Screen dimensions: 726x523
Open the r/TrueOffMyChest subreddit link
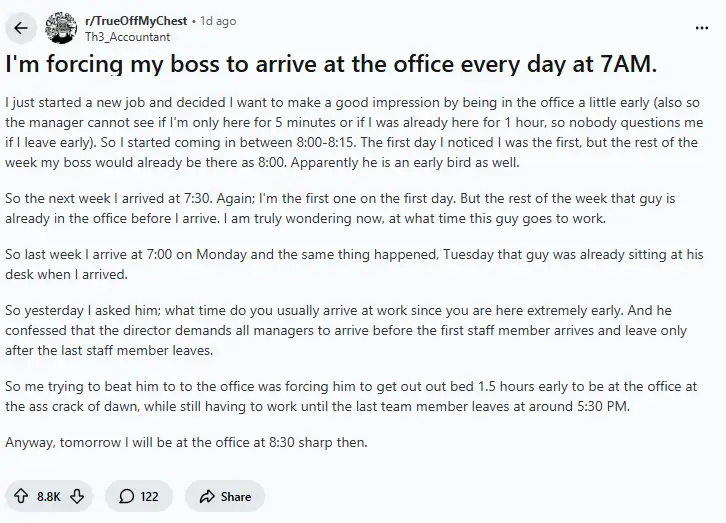(x=139, y=20)
